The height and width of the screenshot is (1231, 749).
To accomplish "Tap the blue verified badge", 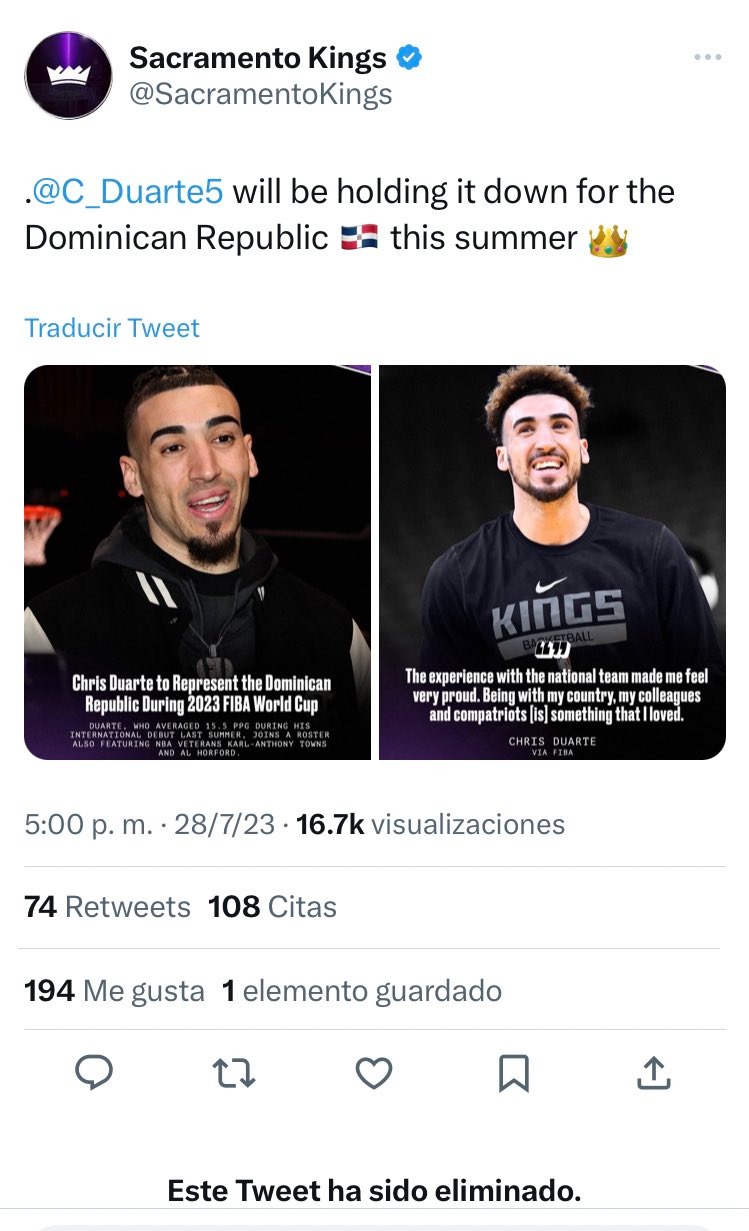I will pyautogui.click(x=409, y=58).
